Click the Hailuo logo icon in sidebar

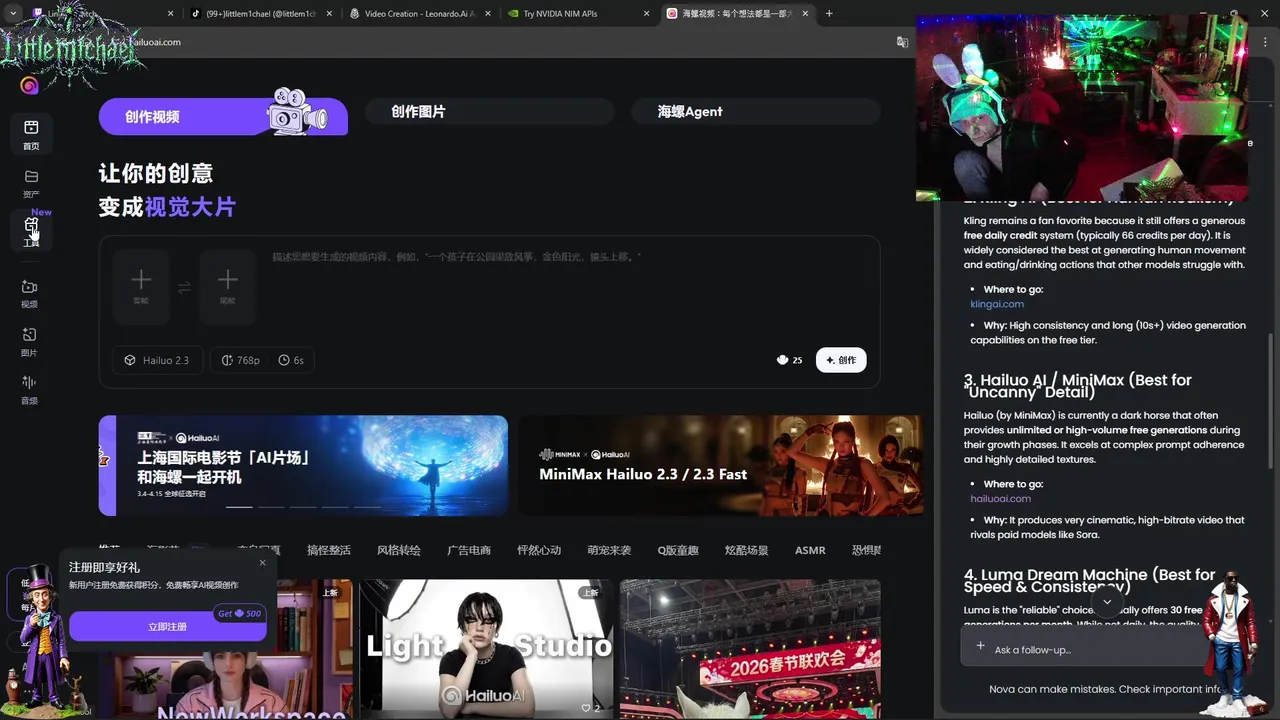click(29, 85)
